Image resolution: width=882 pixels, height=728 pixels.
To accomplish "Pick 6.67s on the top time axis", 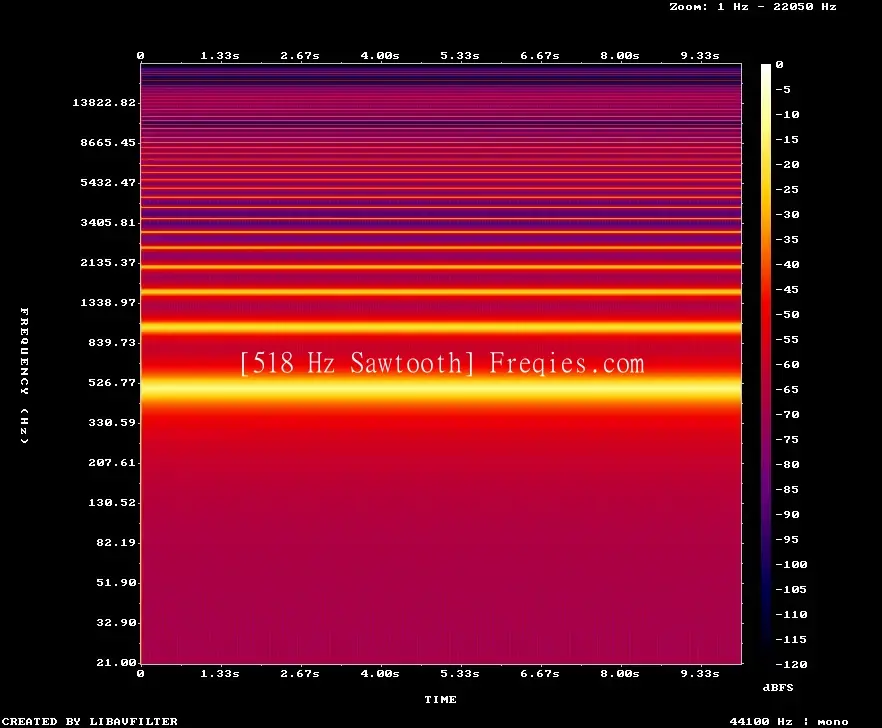I will tap(539, 56).
